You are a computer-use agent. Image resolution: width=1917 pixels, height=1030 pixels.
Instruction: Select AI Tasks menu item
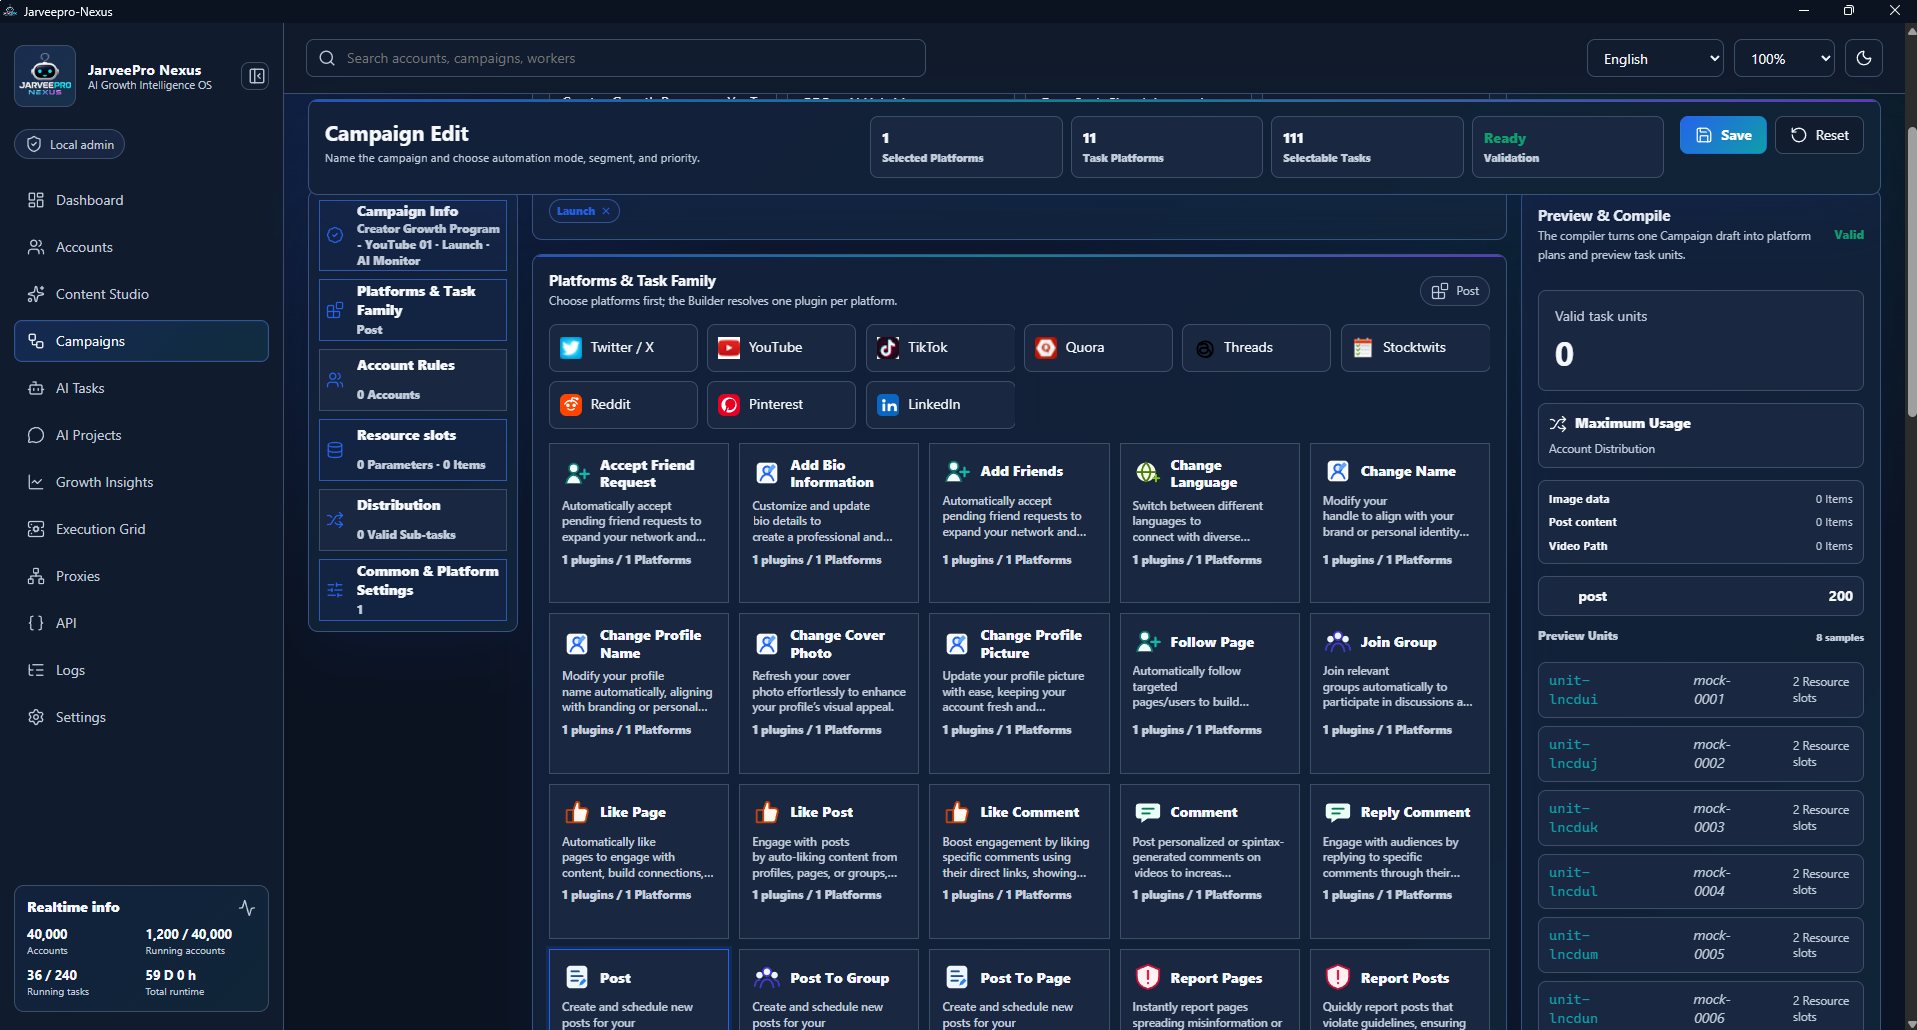(x=141, y=388)
